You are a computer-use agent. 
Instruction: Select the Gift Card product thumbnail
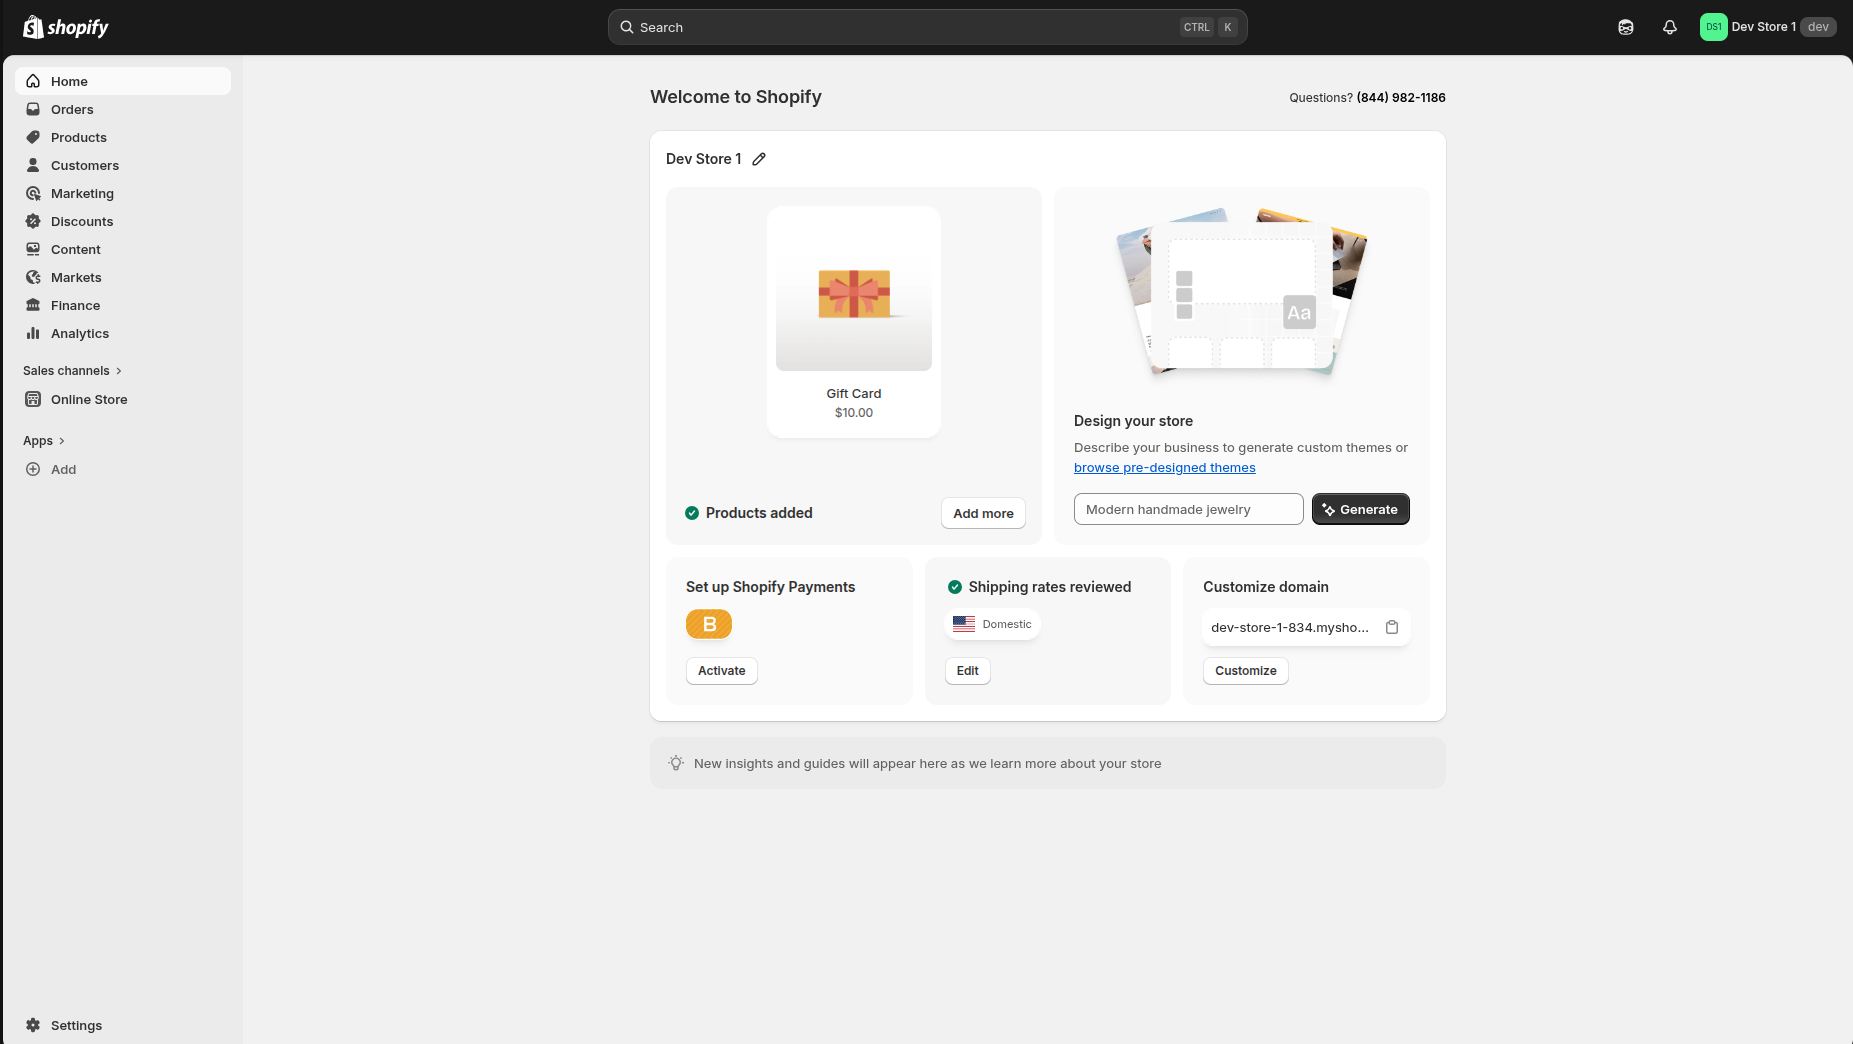pos(853,290)
